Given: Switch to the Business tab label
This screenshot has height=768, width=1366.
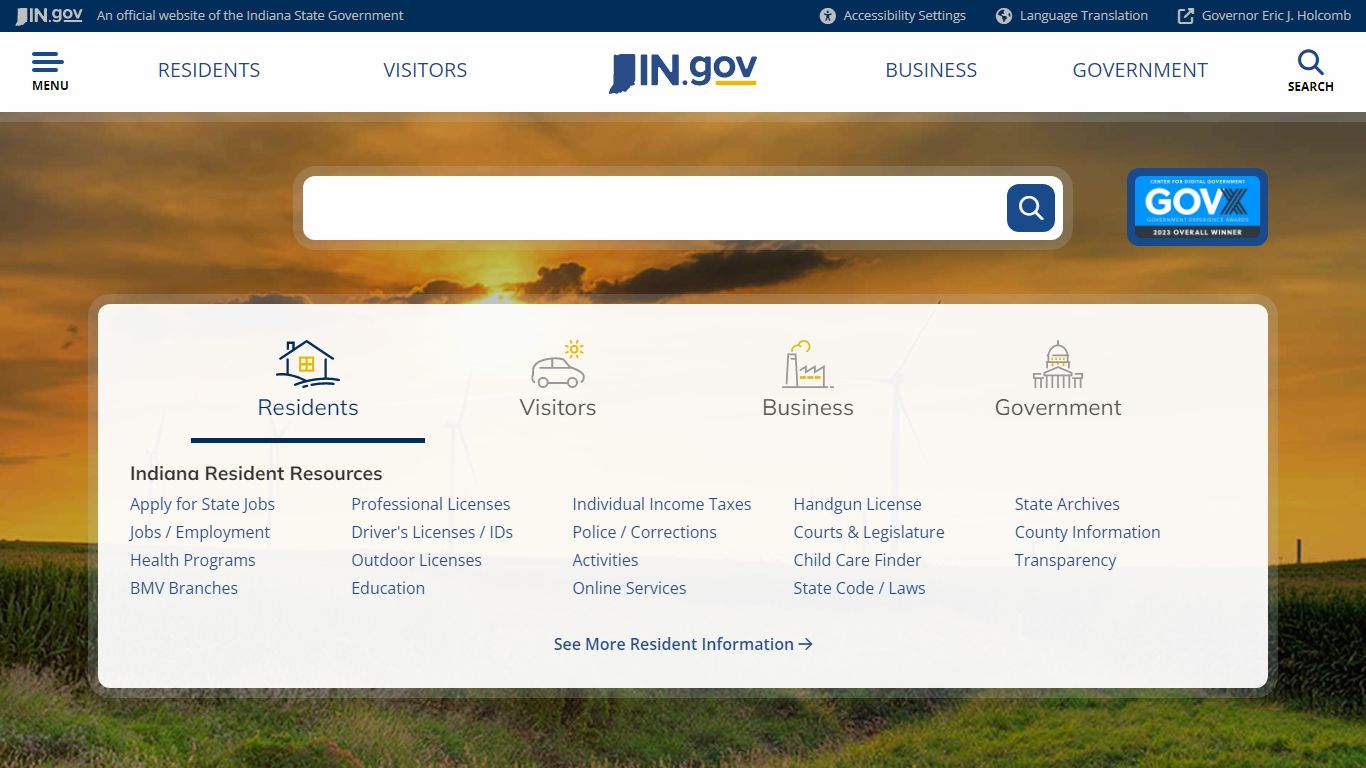Looking at the screenshot, I should pyautogui.click(x=808, y=407).
